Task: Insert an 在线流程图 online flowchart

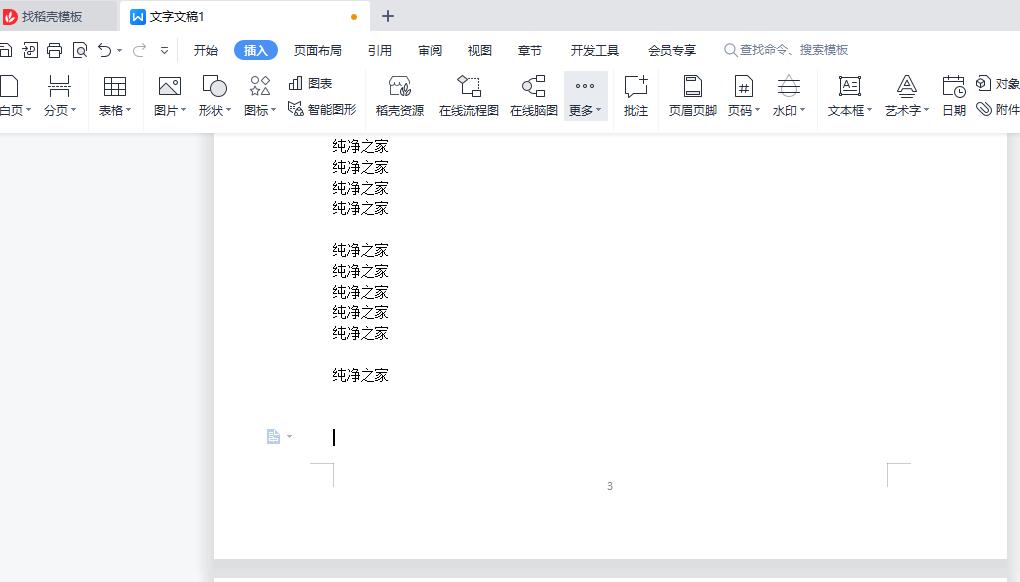Action: pos(468,96)
